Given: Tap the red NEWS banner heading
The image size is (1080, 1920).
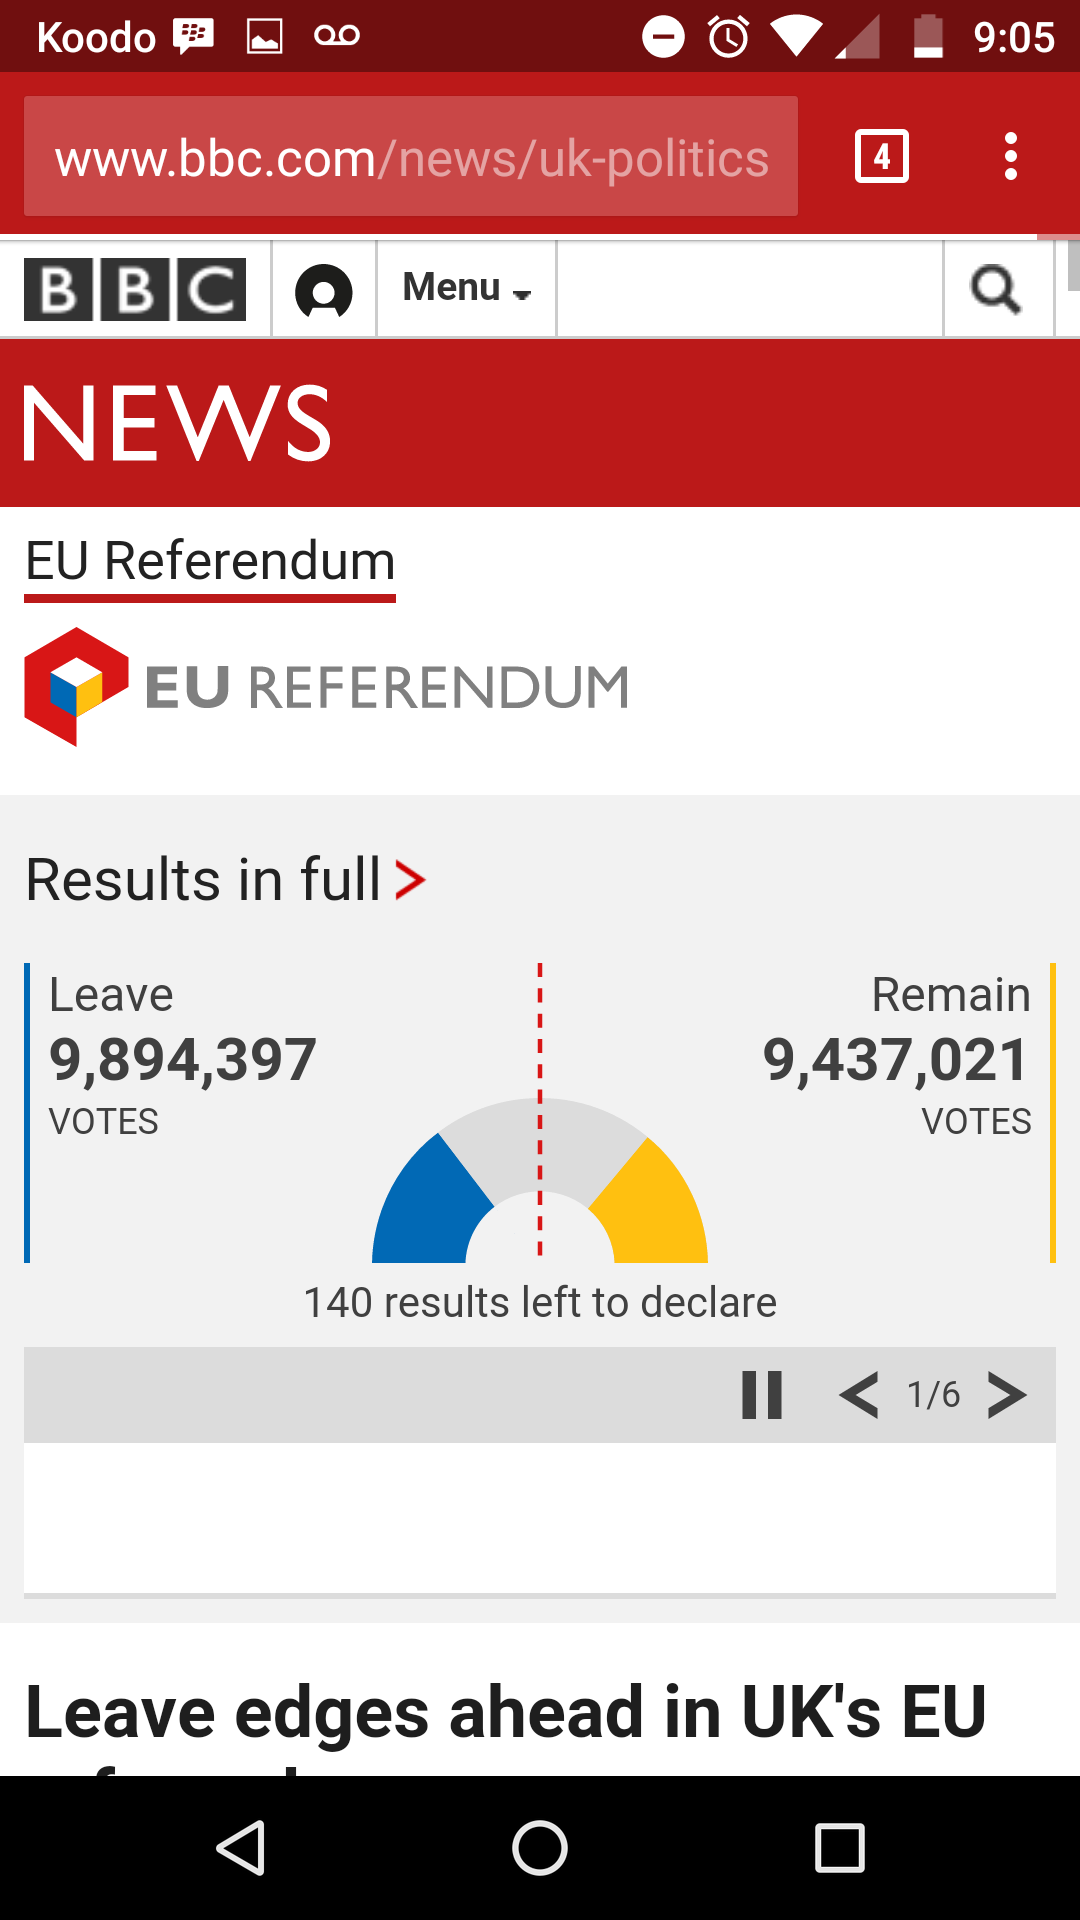Looking at the screenshot, I should pos(177,423).
